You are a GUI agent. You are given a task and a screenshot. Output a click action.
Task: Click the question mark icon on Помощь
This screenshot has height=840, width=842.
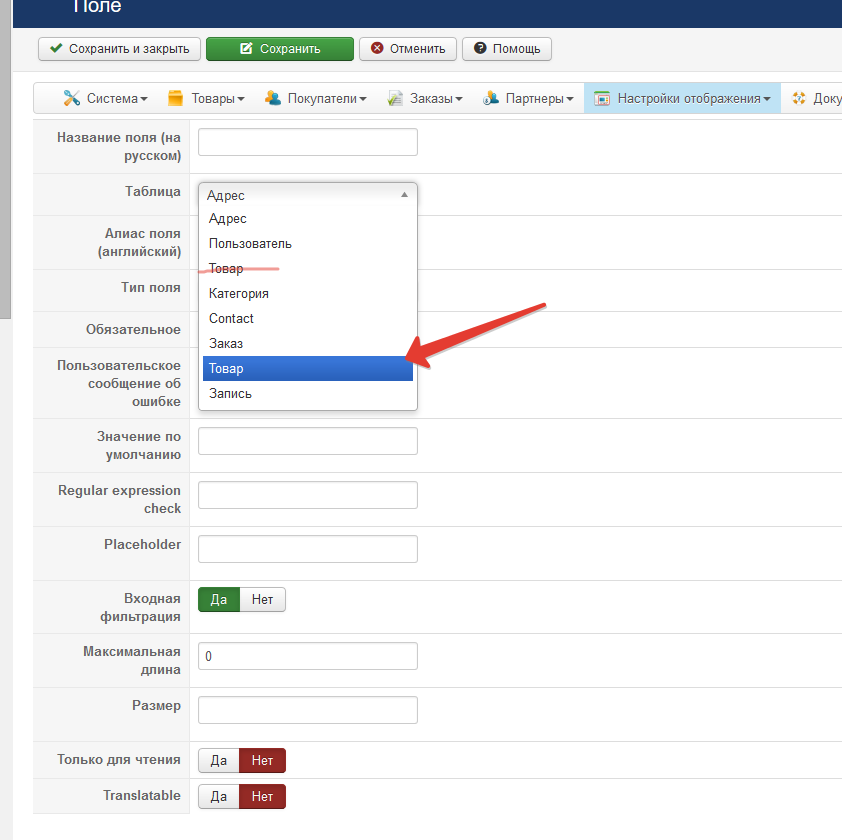(480, 48)
